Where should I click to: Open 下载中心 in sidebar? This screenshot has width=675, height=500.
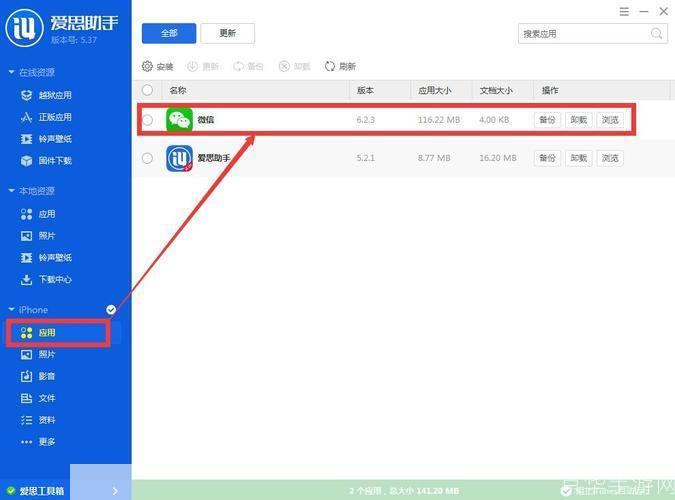point(46,280)
